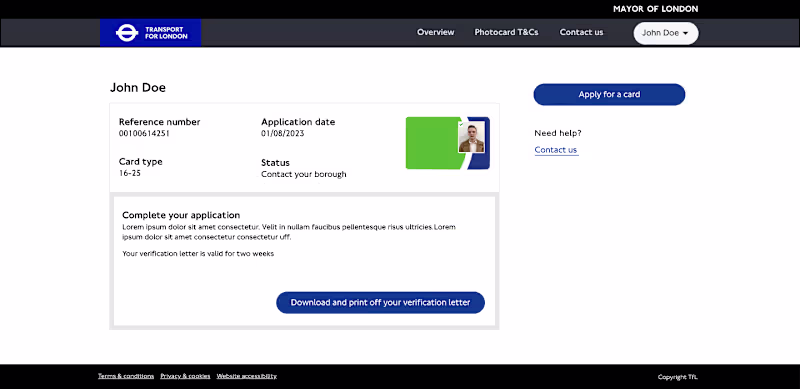Click the Apply for a card button
Image resolution: width=800 pixels, height=389 pixels.
[609, 94]
